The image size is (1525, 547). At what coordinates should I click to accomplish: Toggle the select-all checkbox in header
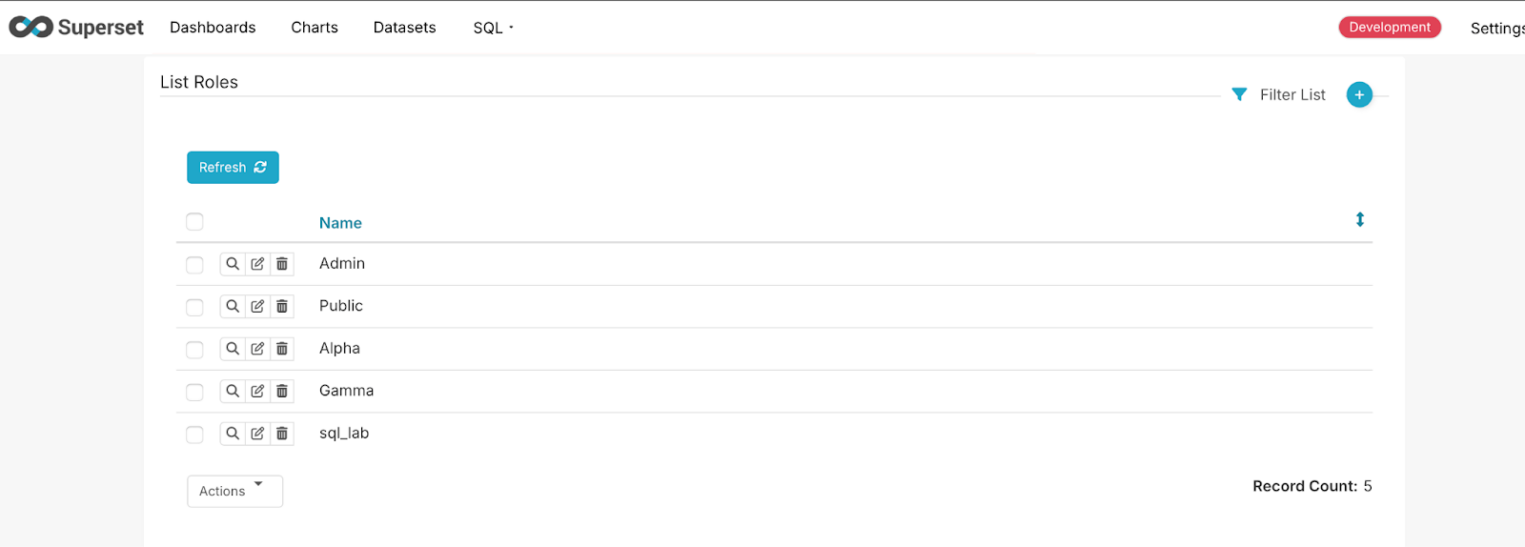[195, 222]
